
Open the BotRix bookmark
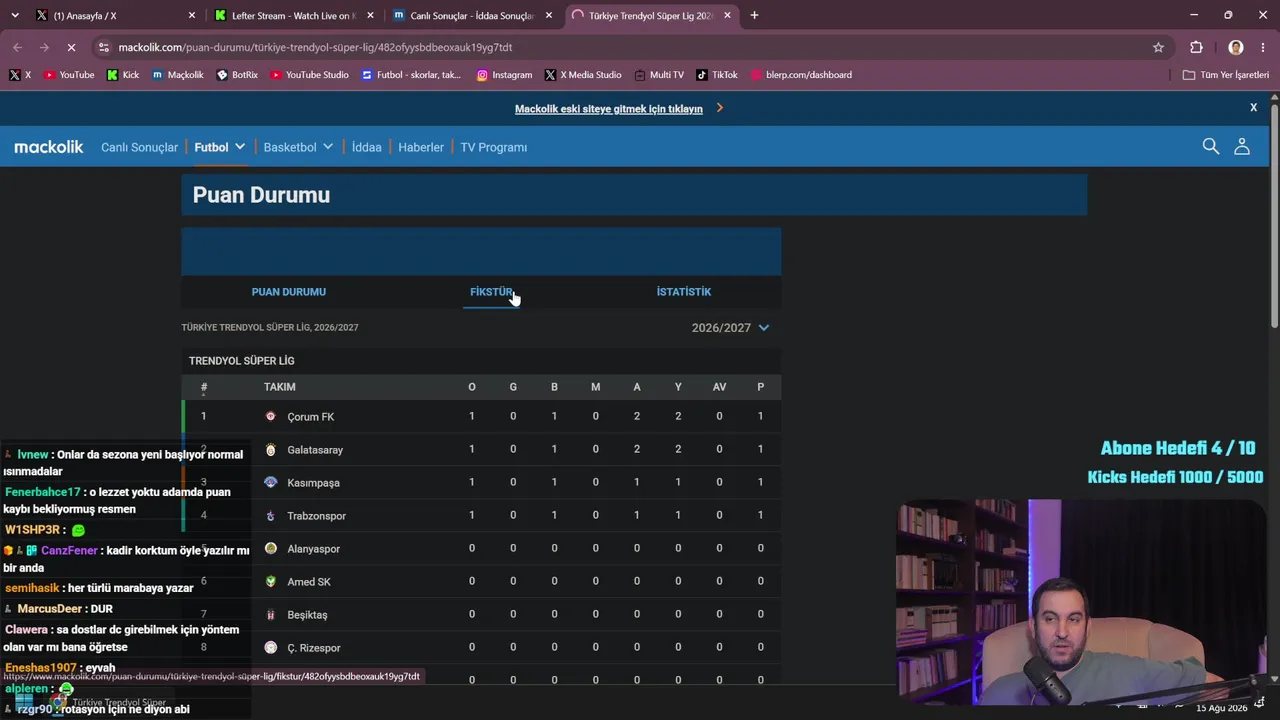(x=237, y=75)
